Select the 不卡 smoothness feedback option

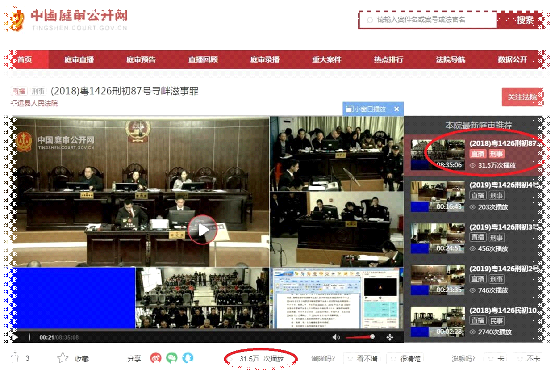tap(529, 358)
